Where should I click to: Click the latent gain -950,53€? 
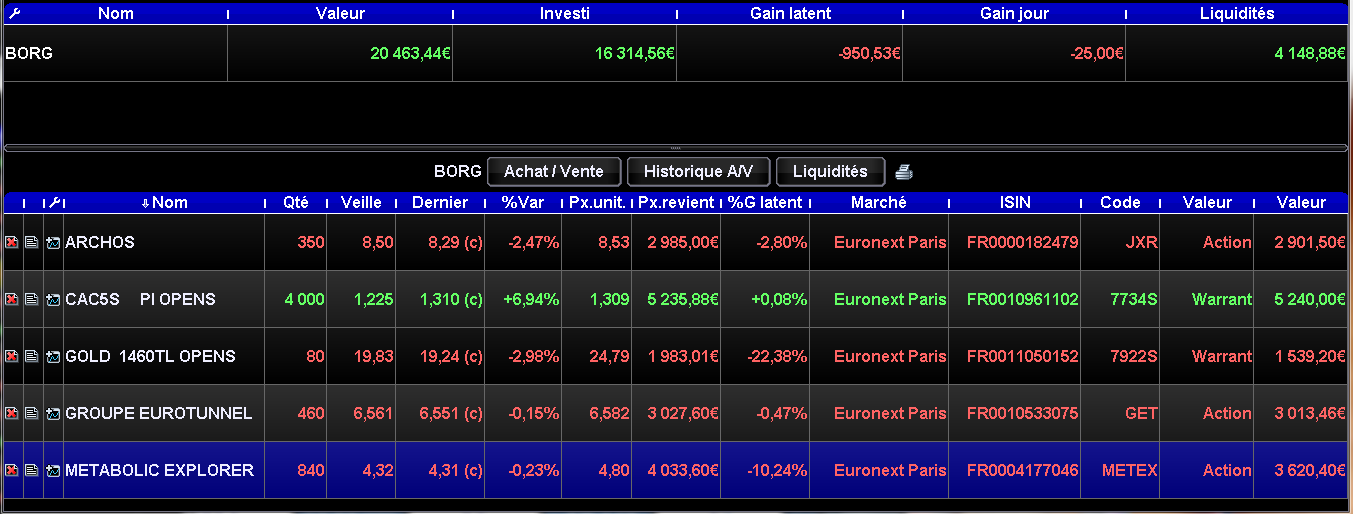870,54
